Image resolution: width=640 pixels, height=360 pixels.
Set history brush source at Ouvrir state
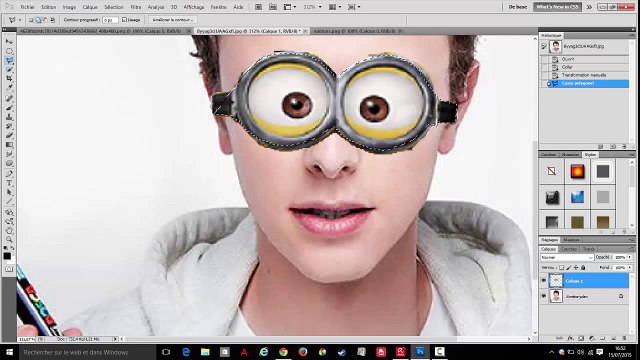[x=544, y=59]
